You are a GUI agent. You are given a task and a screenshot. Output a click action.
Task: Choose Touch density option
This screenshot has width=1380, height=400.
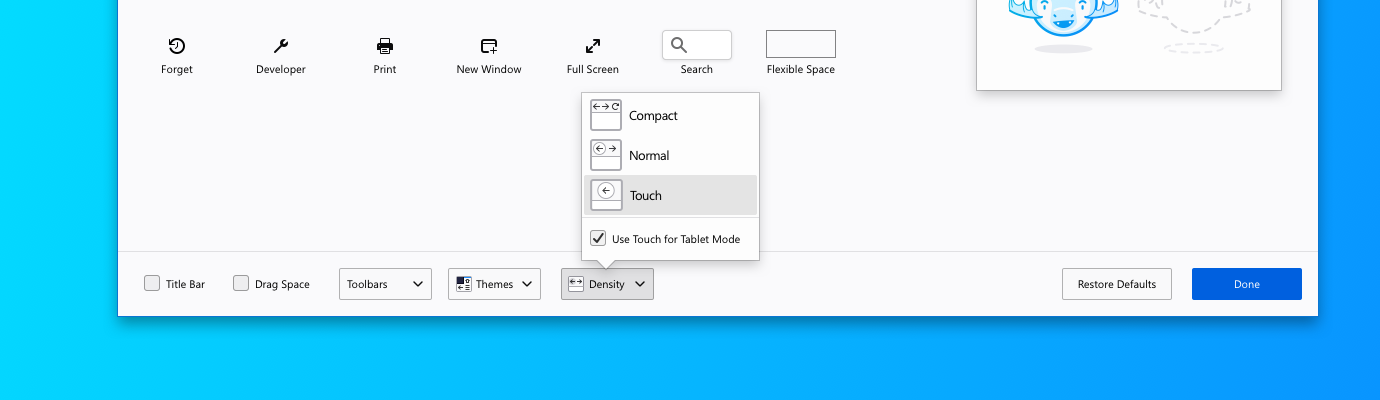pos(670,195)
